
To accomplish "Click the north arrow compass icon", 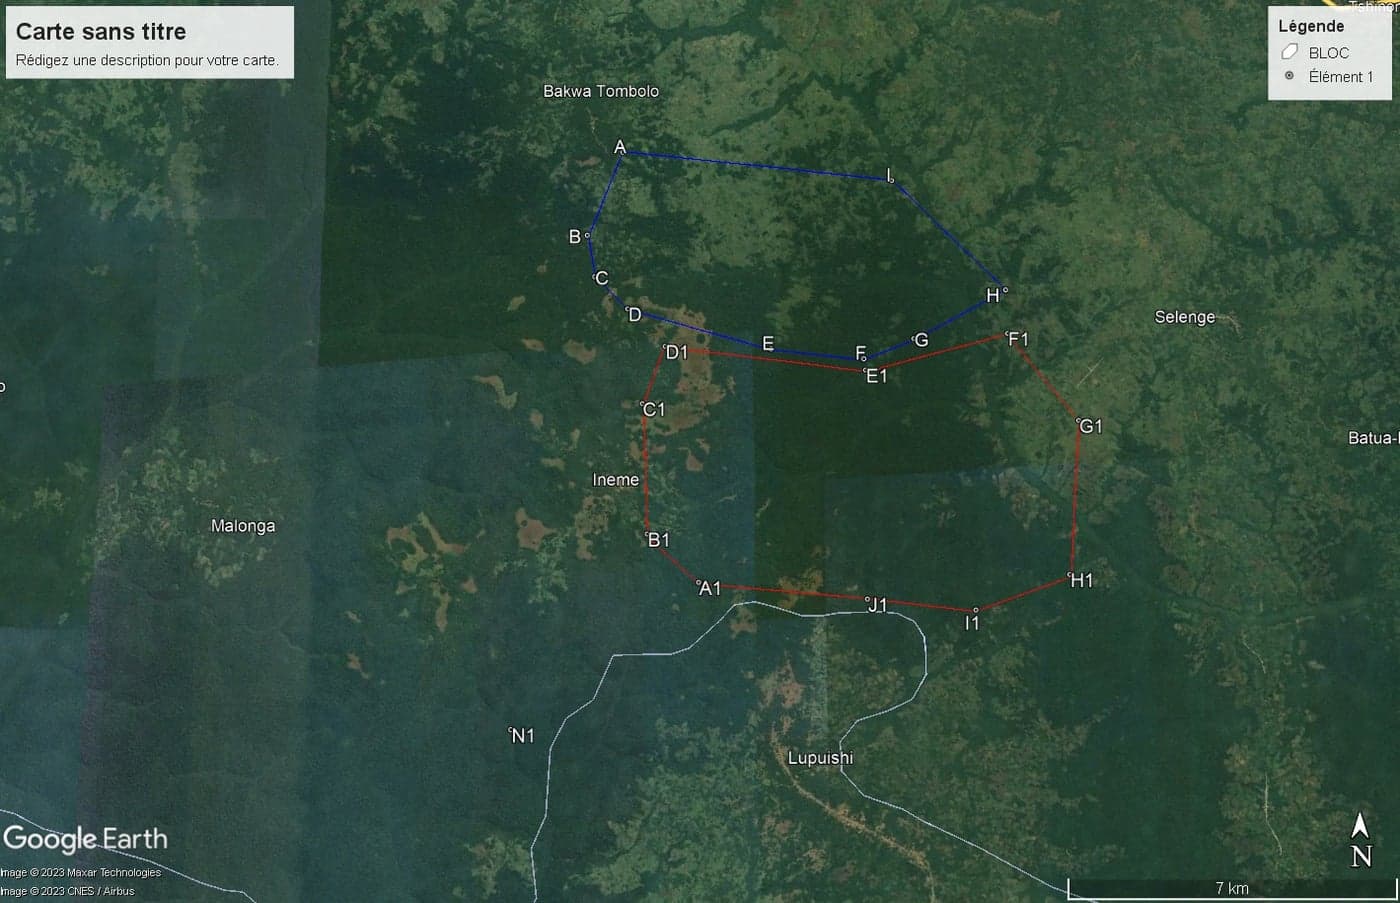I will (x=1361, y=840).
